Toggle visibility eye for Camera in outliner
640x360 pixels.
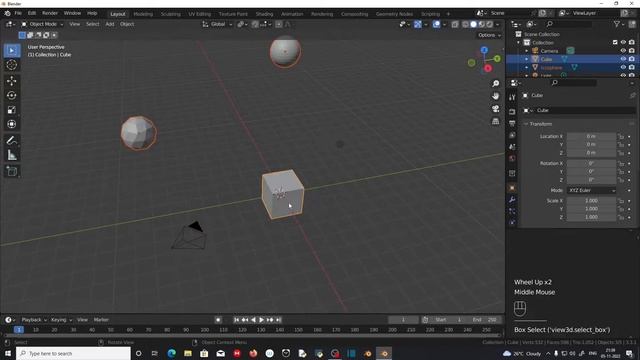point(623,51)
